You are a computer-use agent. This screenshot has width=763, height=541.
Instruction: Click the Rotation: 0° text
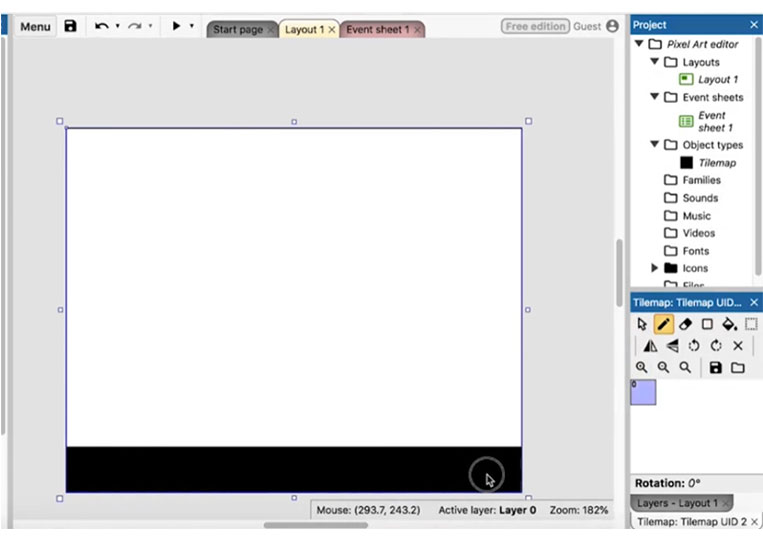click(x=667, y=483)
